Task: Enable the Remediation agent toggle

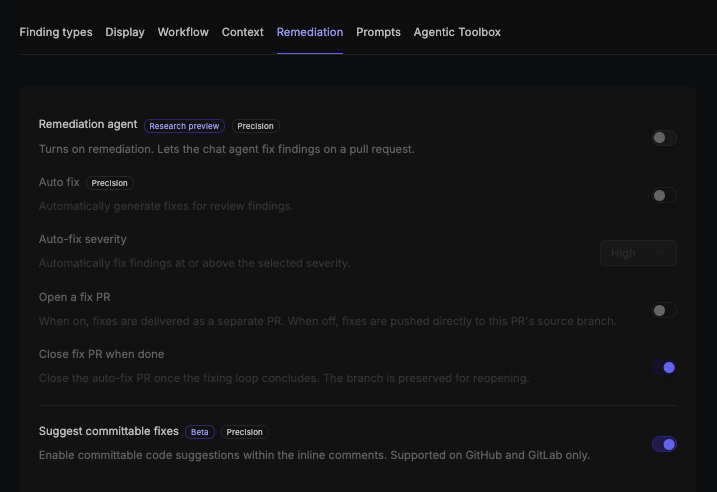Action: (664, 138)
